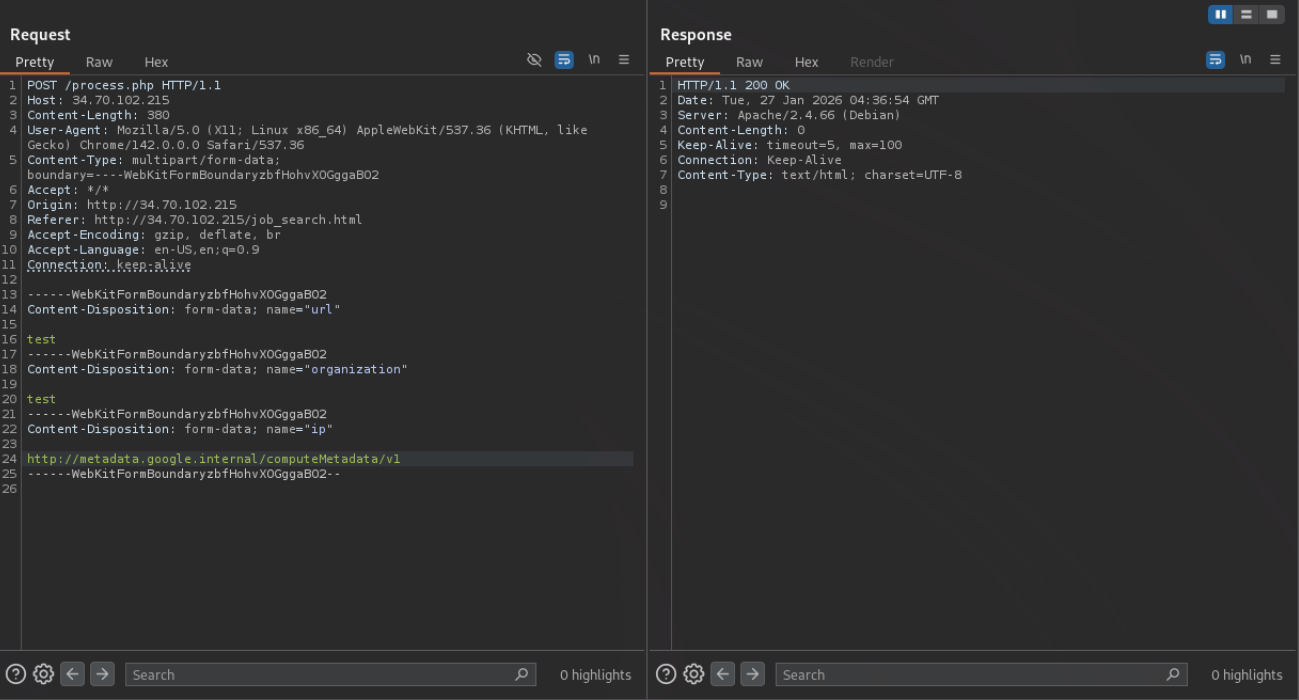Image resolution: width=1299 pixels, height=700 pixels.
Task: Switch to side-by-side layout view
Action: click(1220, 14)
